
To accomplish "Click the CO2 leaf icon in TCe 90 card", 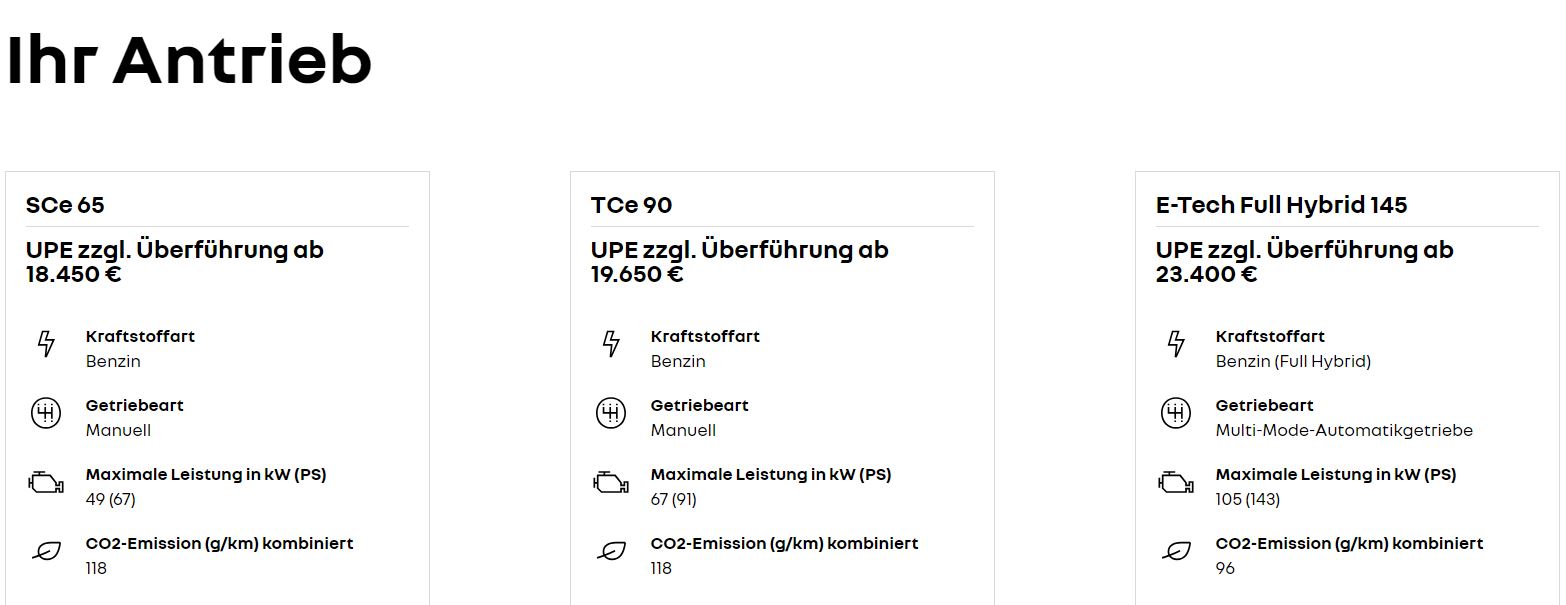I will point(611,551).
